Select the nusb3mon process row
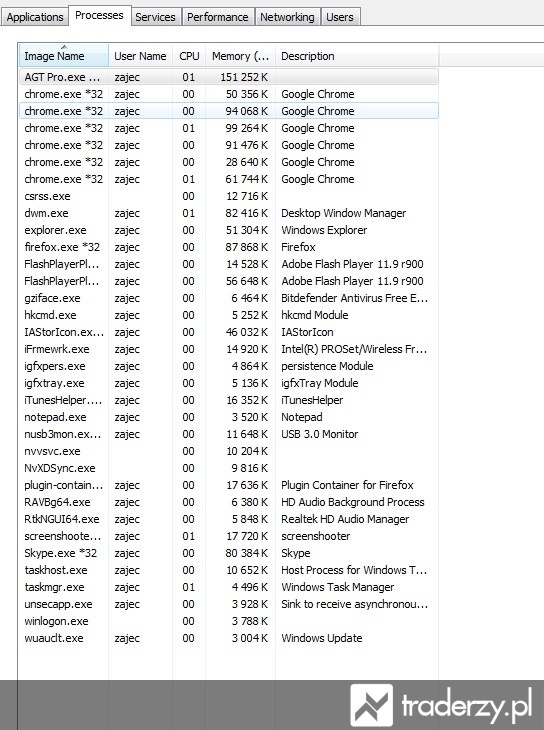544x730 pixels. (229, 434)
